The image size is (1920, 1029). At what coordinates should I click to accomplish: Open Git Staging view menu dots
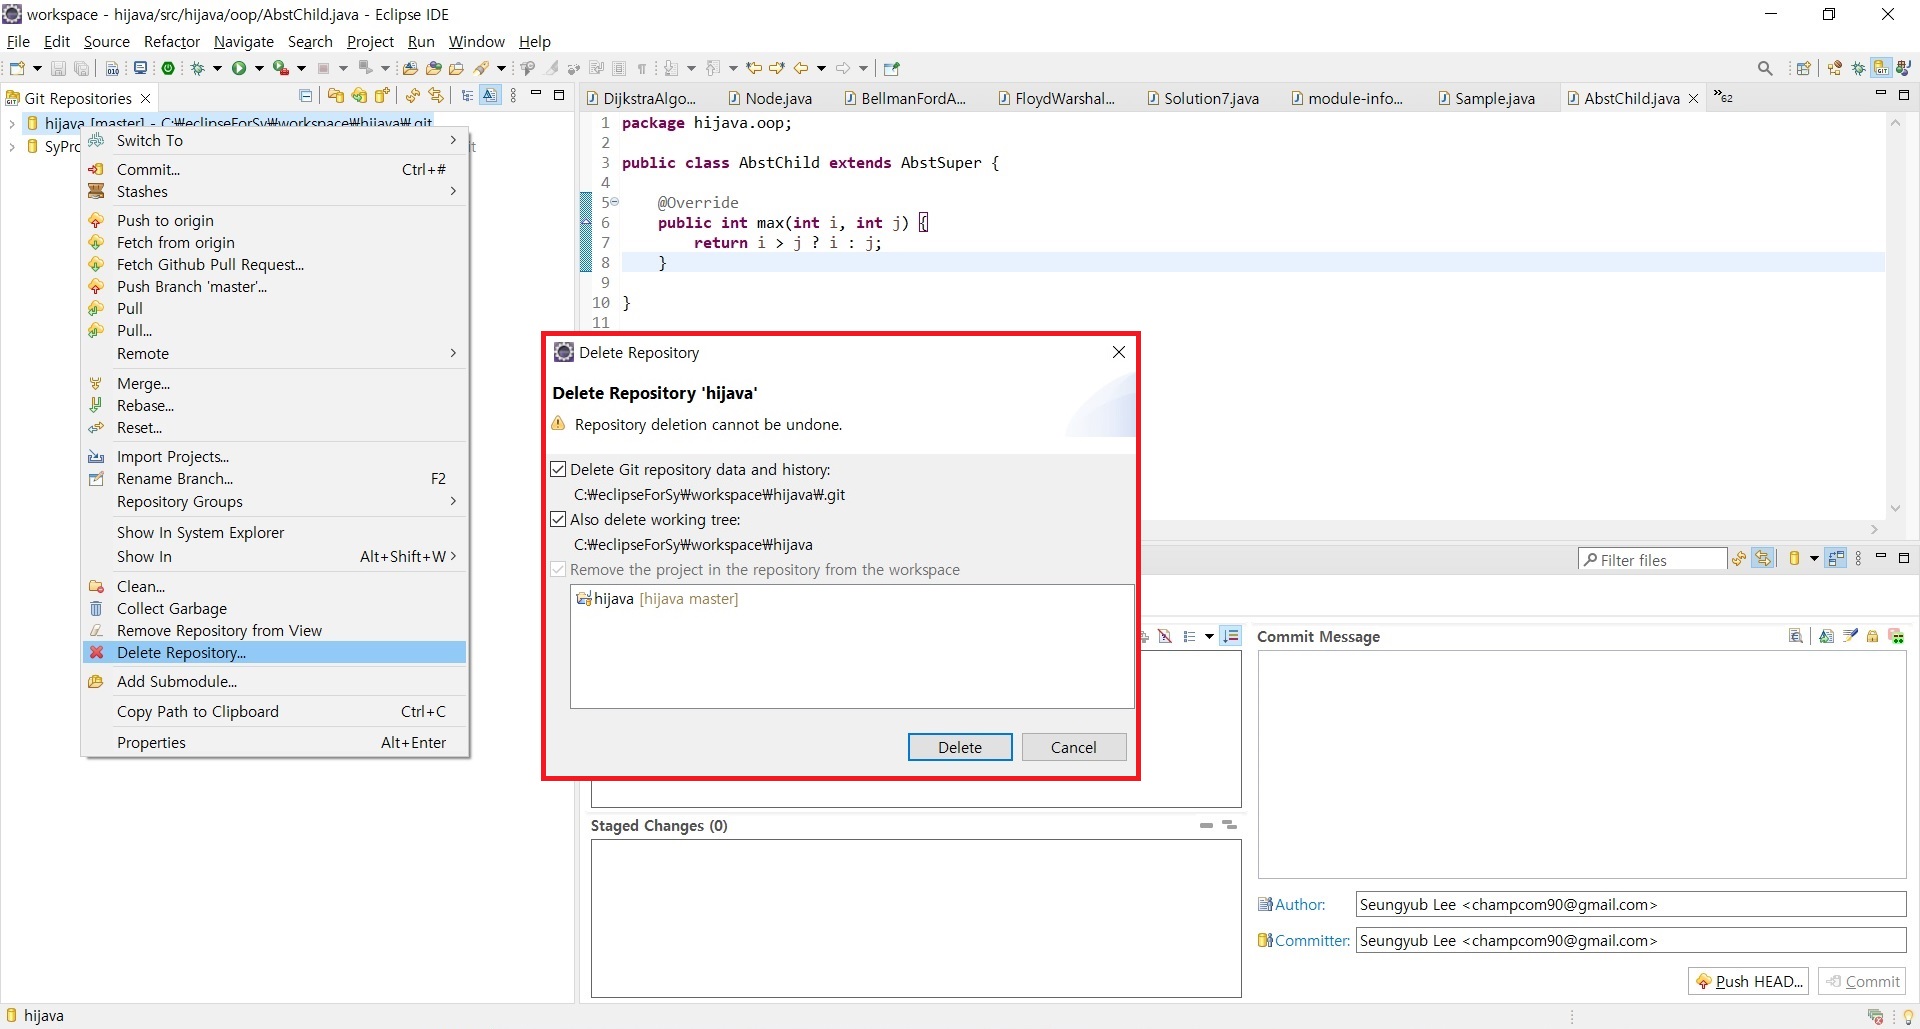tap(1858, 559)
